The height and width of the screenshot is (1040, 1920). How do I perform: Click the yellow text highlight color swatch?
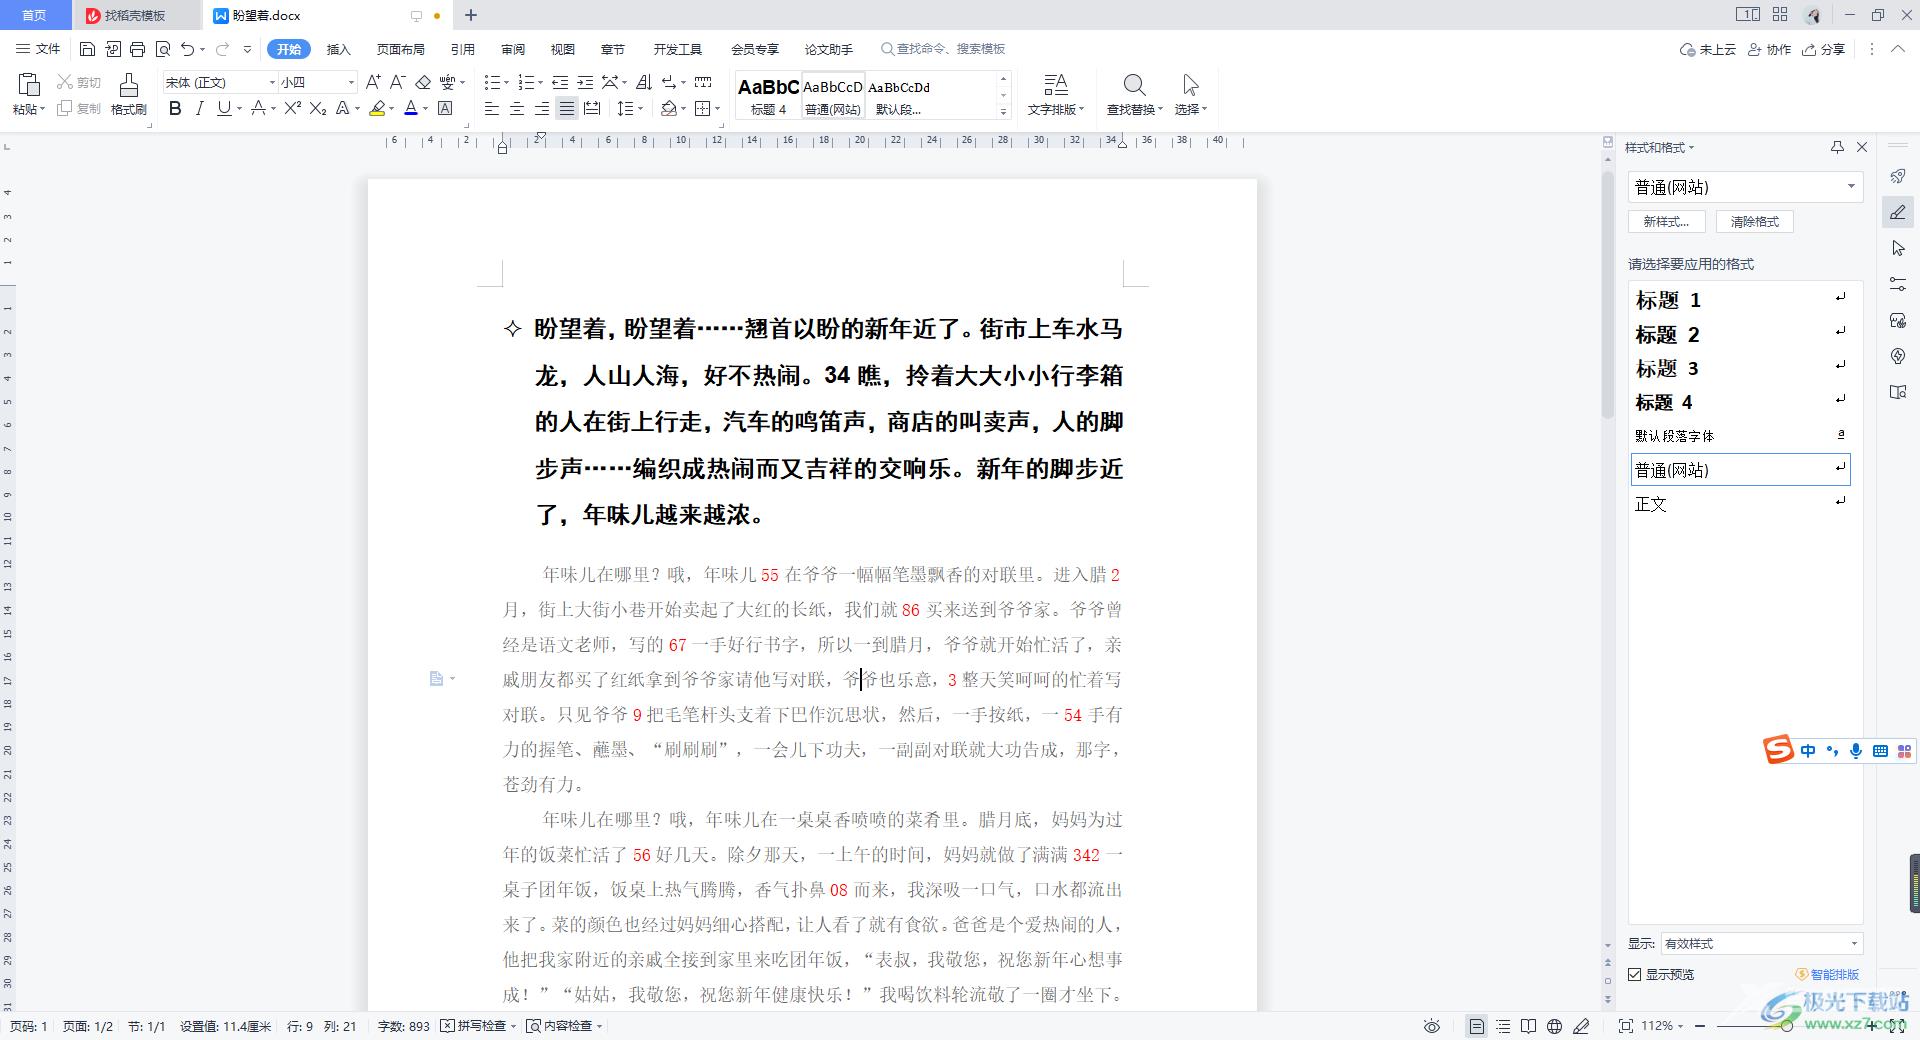tap(377, 108)
